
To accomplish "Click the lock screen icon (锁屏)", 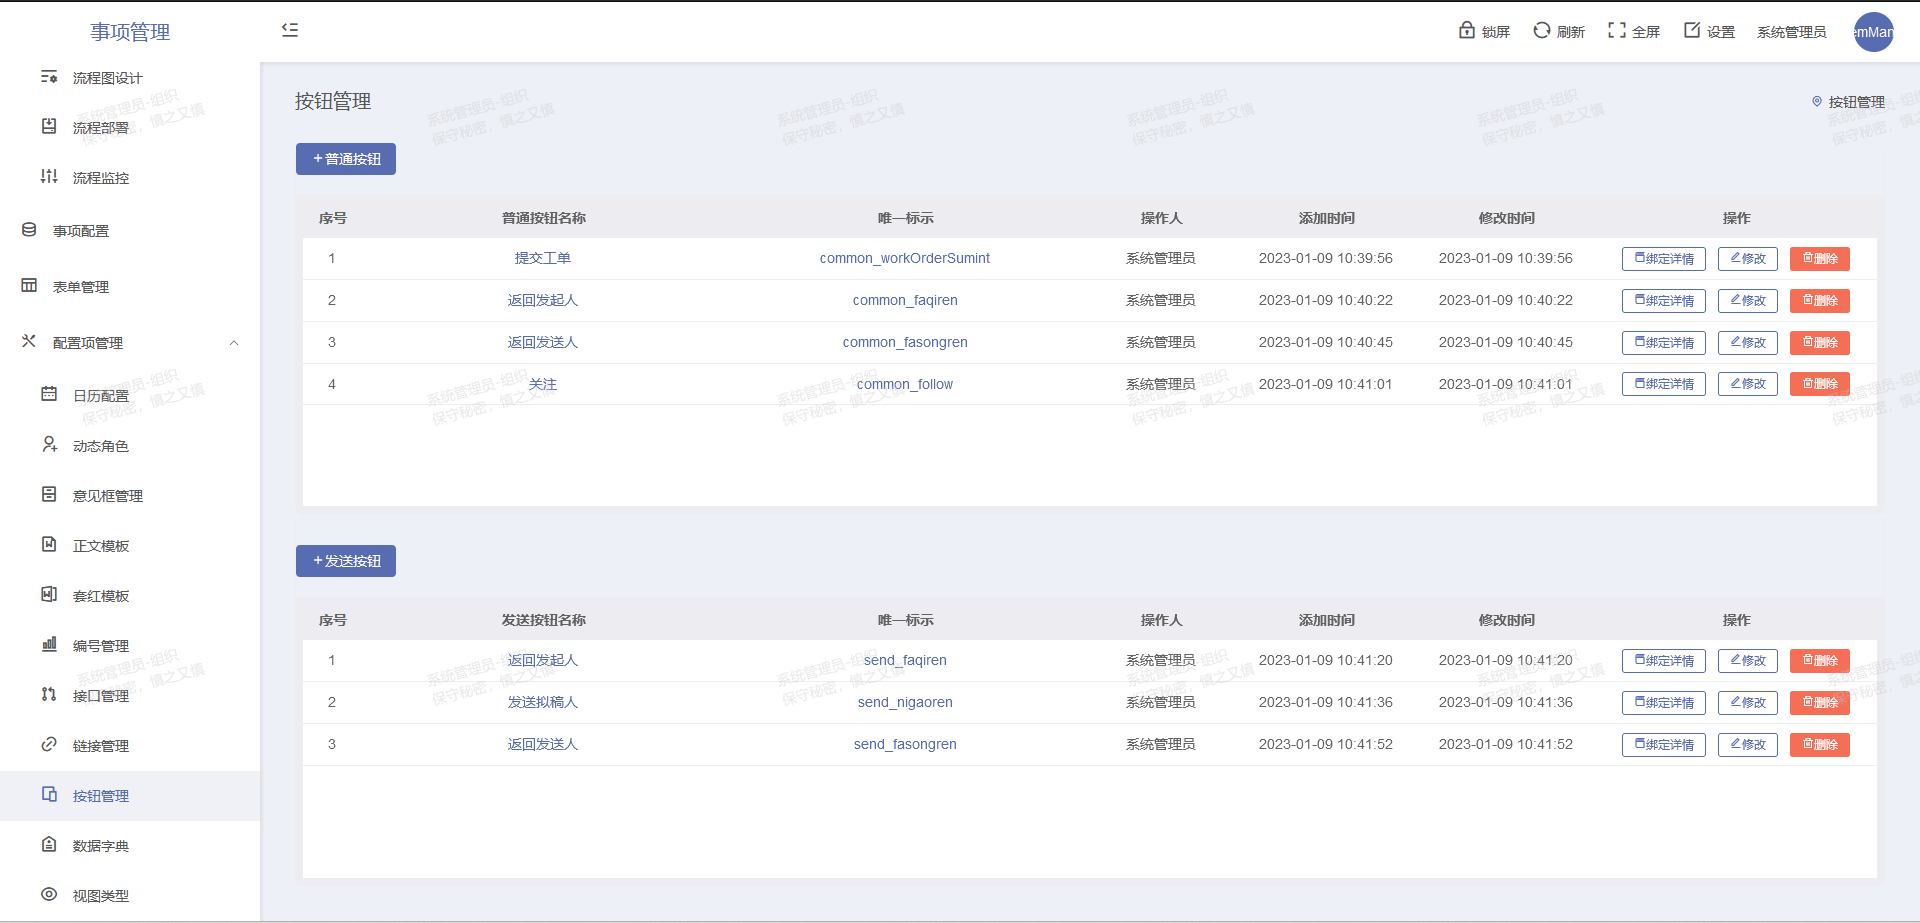I will pos(1467,31).
